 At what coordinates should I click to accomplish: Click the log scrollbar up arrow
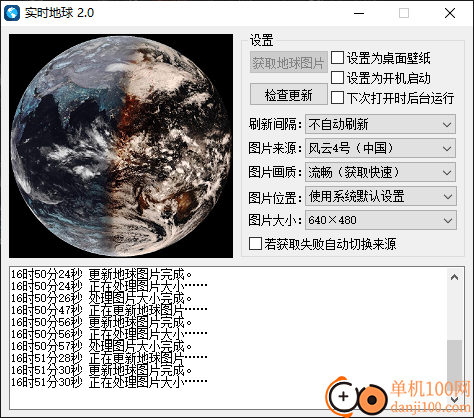[x=454, y=277]
